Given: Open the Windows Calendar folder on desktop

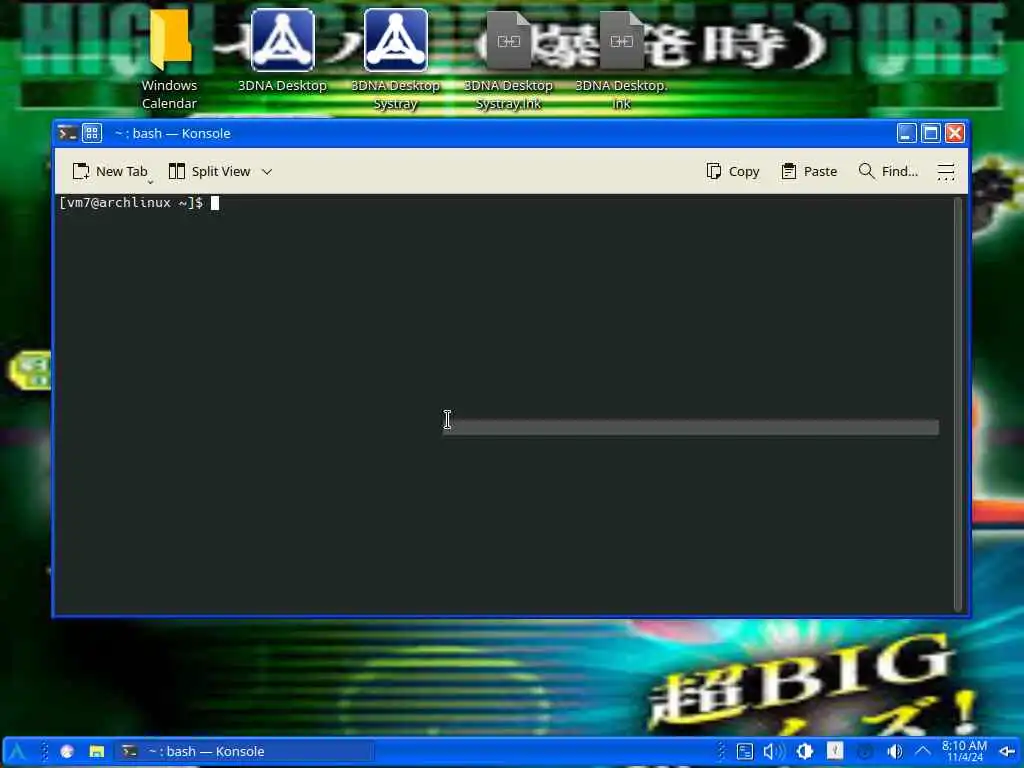Looking at the screenshot, I should click(170, 59).
